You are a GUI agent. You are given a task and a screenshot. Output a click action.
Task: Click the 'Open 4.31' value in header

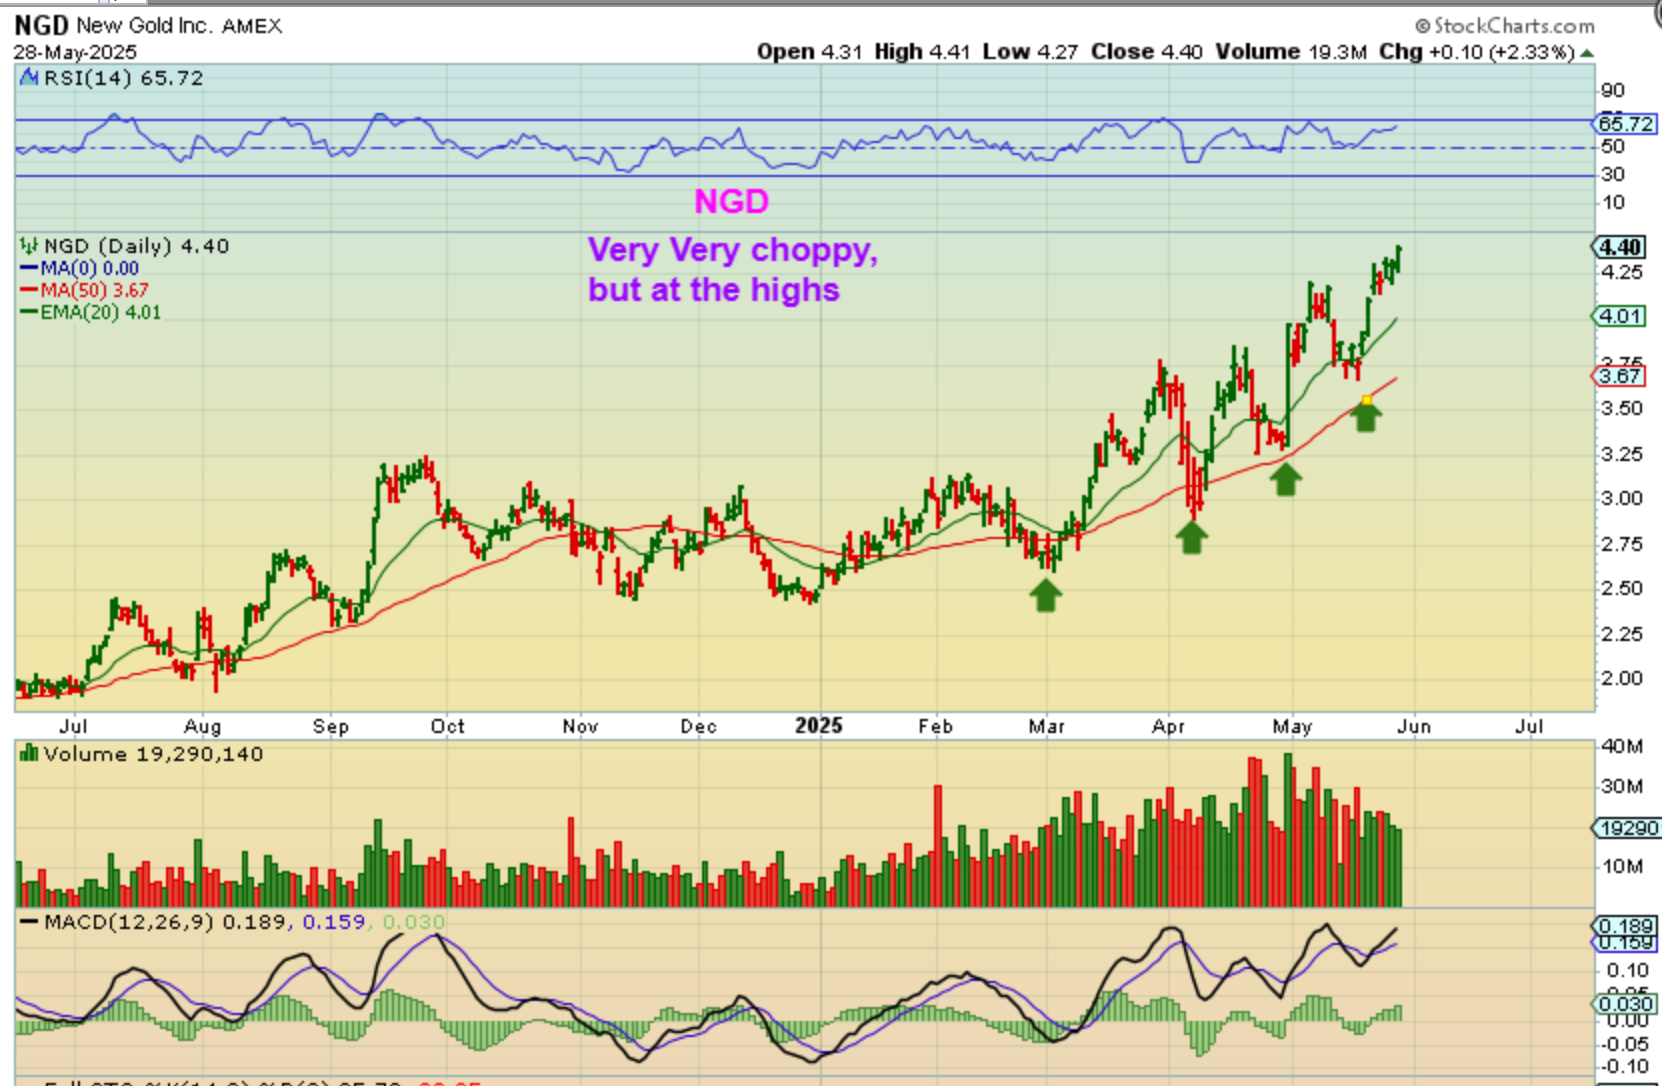tap(809, 52)
